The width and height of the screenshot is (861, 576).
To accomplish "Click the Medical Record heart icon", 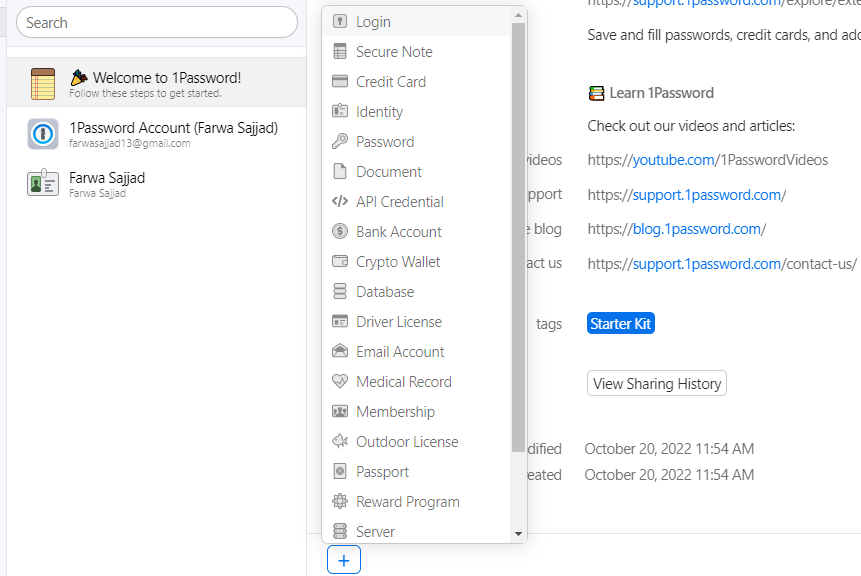I will click(x=339, y=382).
